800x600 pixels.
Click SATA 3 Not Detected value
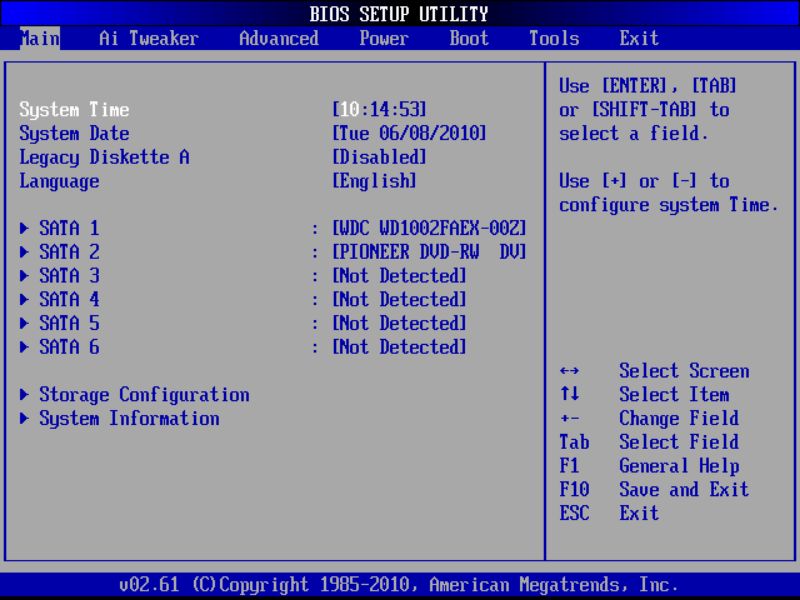(x=399, y=276)
